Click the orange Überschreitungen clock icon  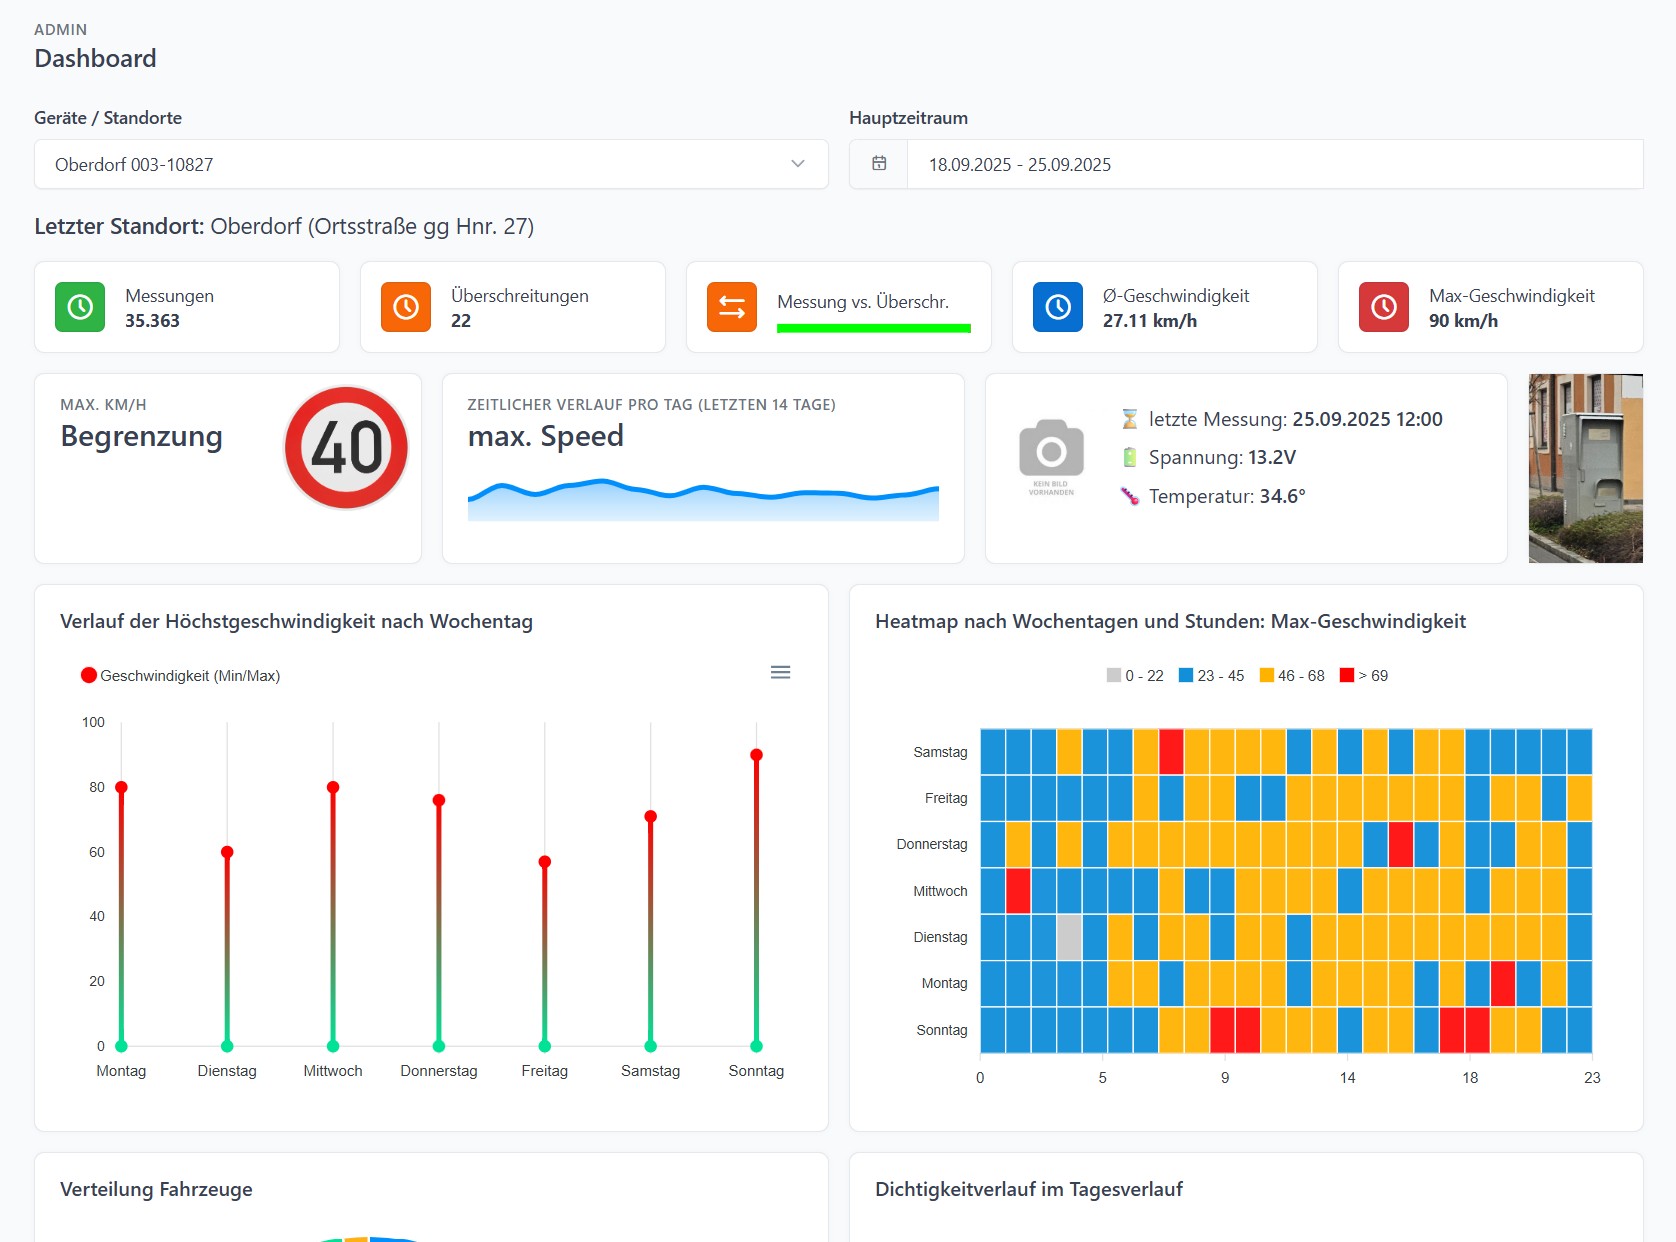[406, 307]
